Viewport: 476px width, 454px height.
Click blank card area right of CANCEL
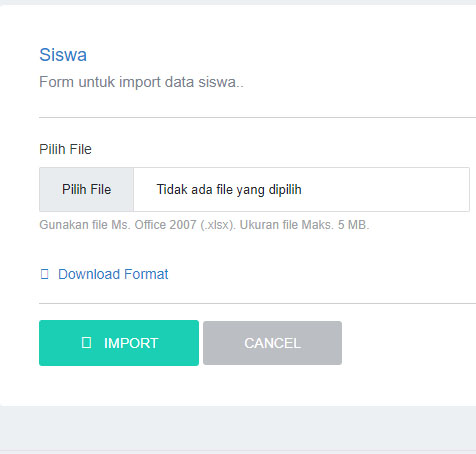(408, 343)
